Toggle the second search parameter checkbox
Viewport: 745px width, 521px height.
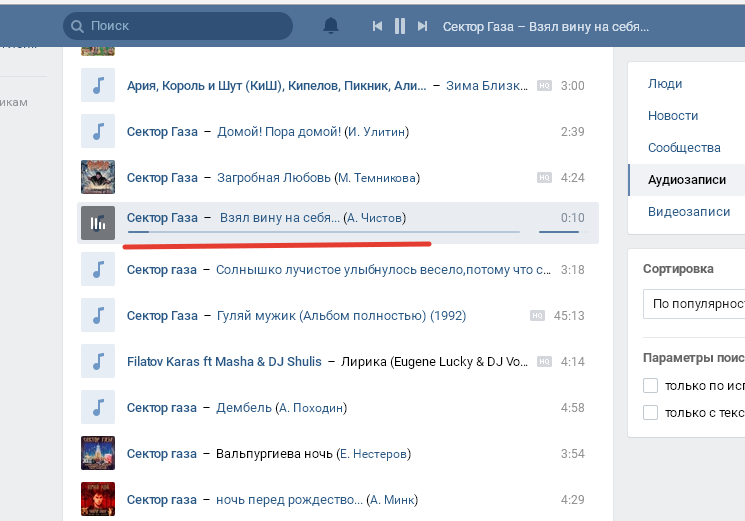point(651,412)
